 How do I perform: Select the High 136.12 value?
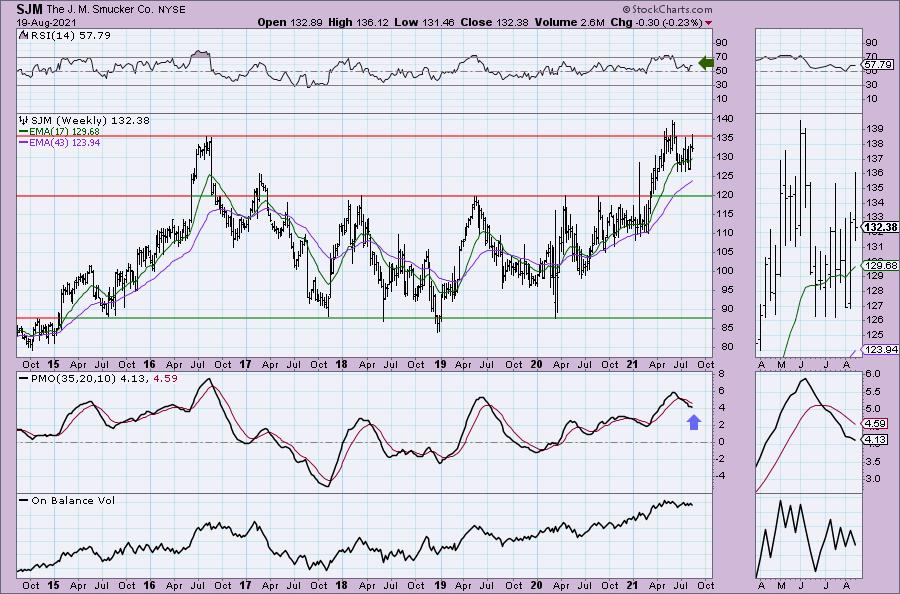(x=358, y=22)
